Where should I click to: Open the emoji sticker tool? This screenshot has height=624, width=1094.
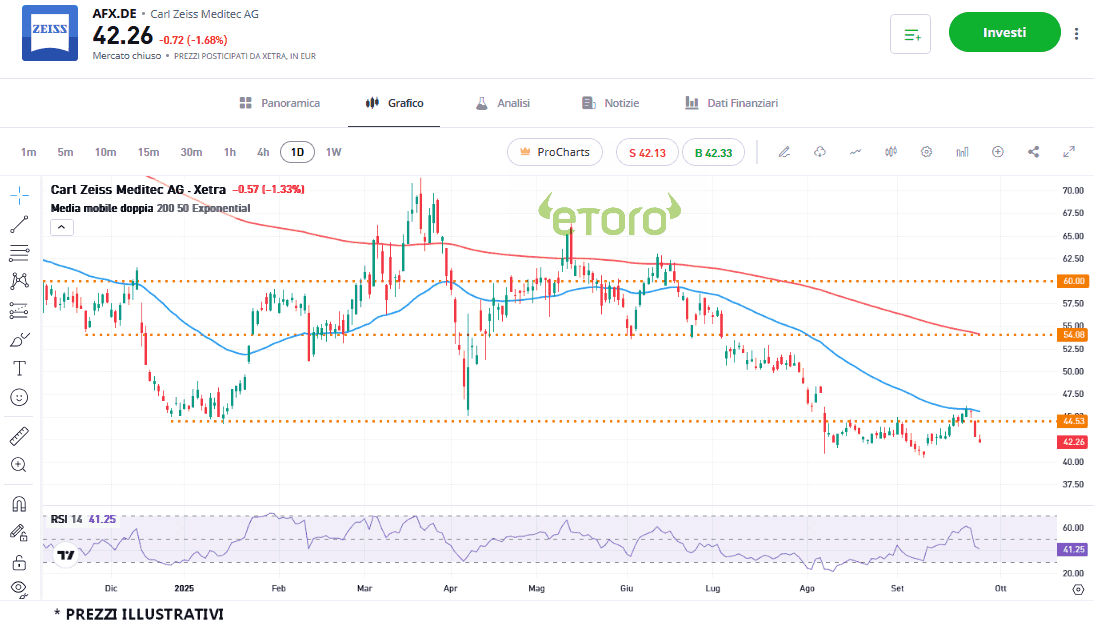point(19,397)
